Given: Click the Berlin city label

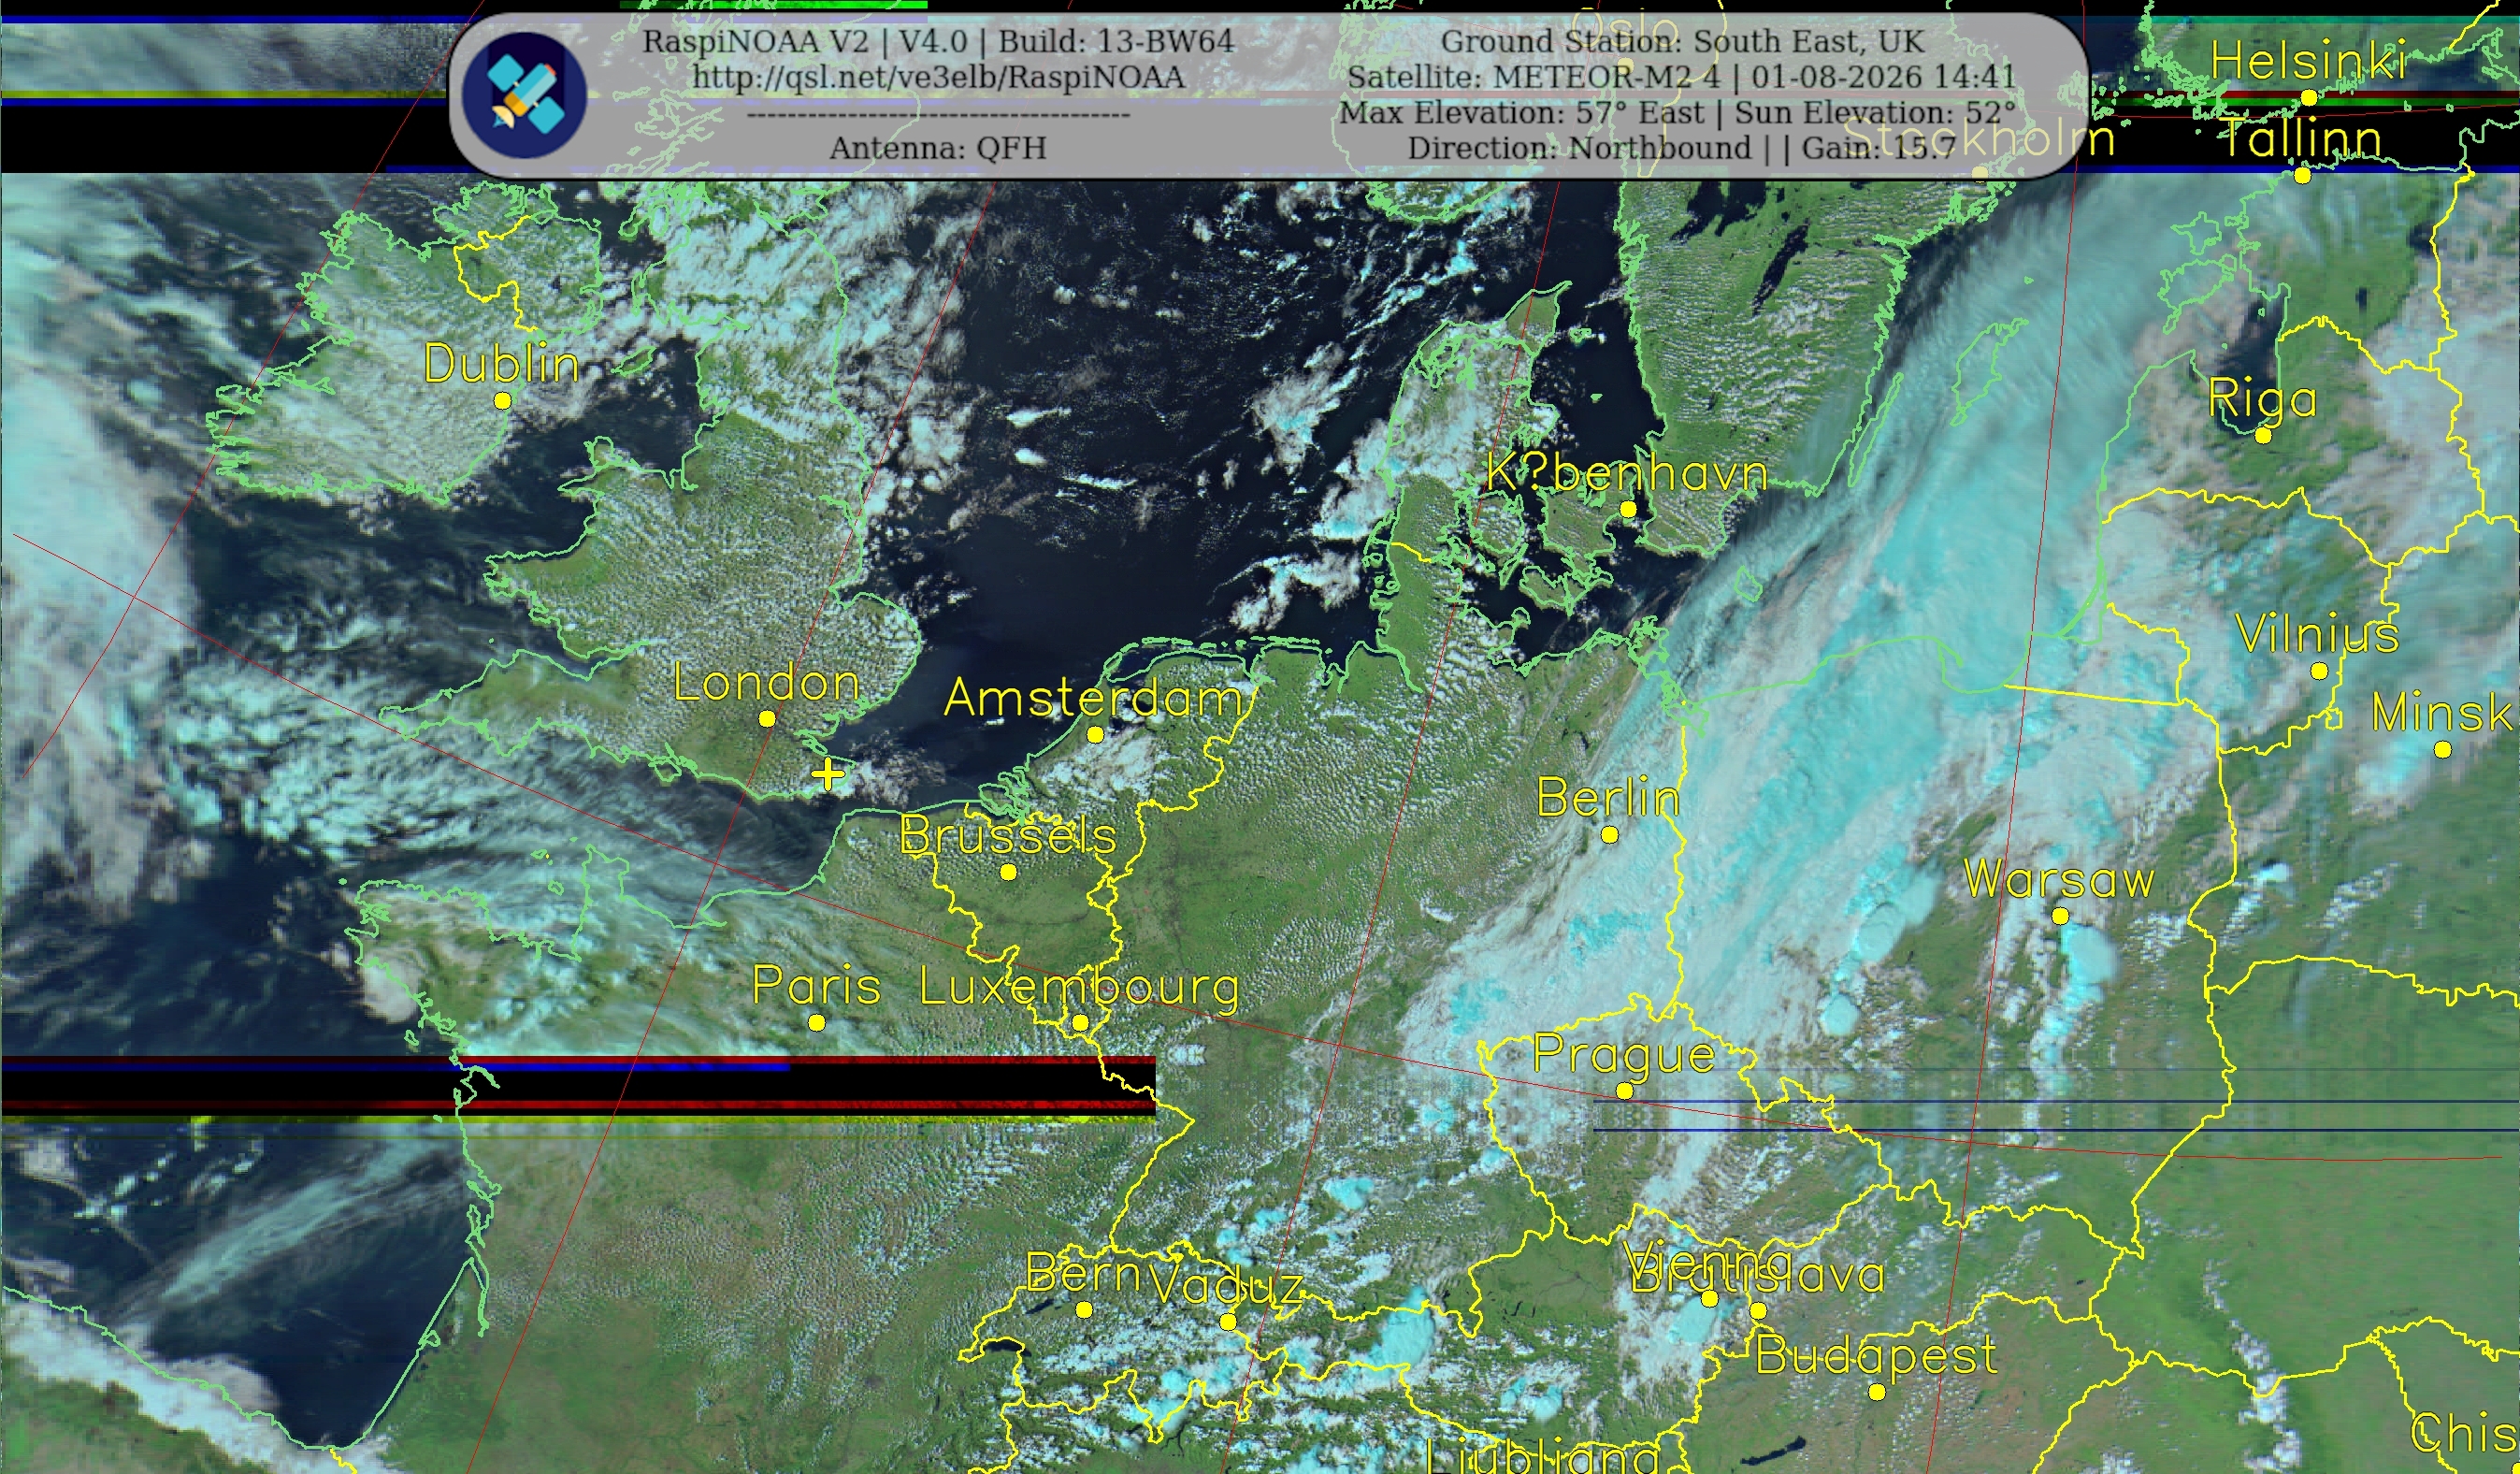Looking at the screenshot, I should 1609,798.
